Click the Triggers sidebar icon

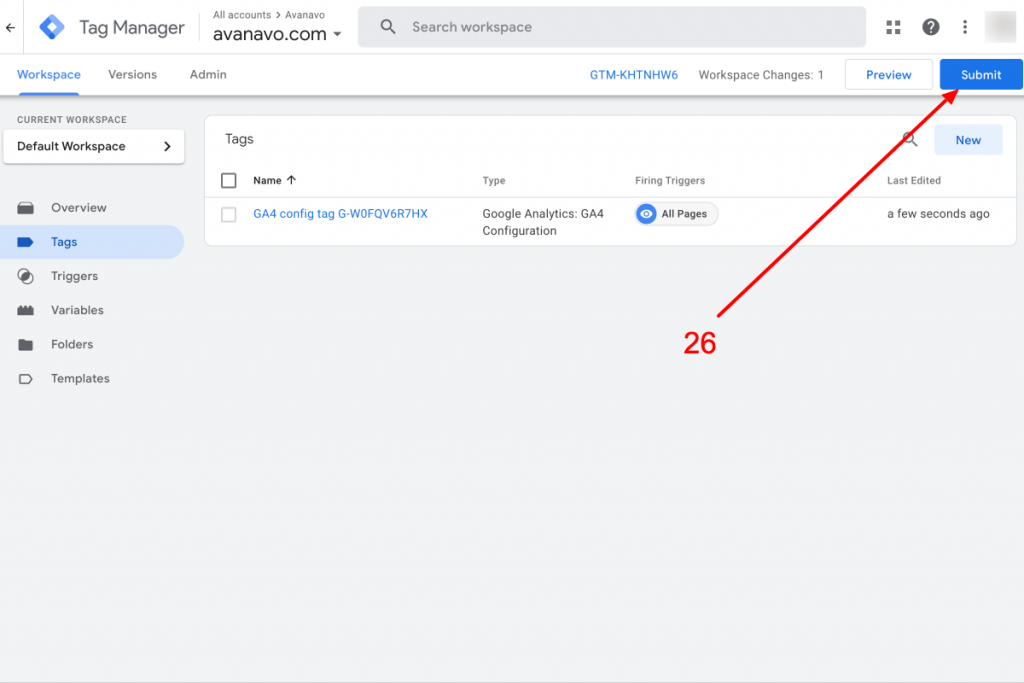tap(25, 276)
